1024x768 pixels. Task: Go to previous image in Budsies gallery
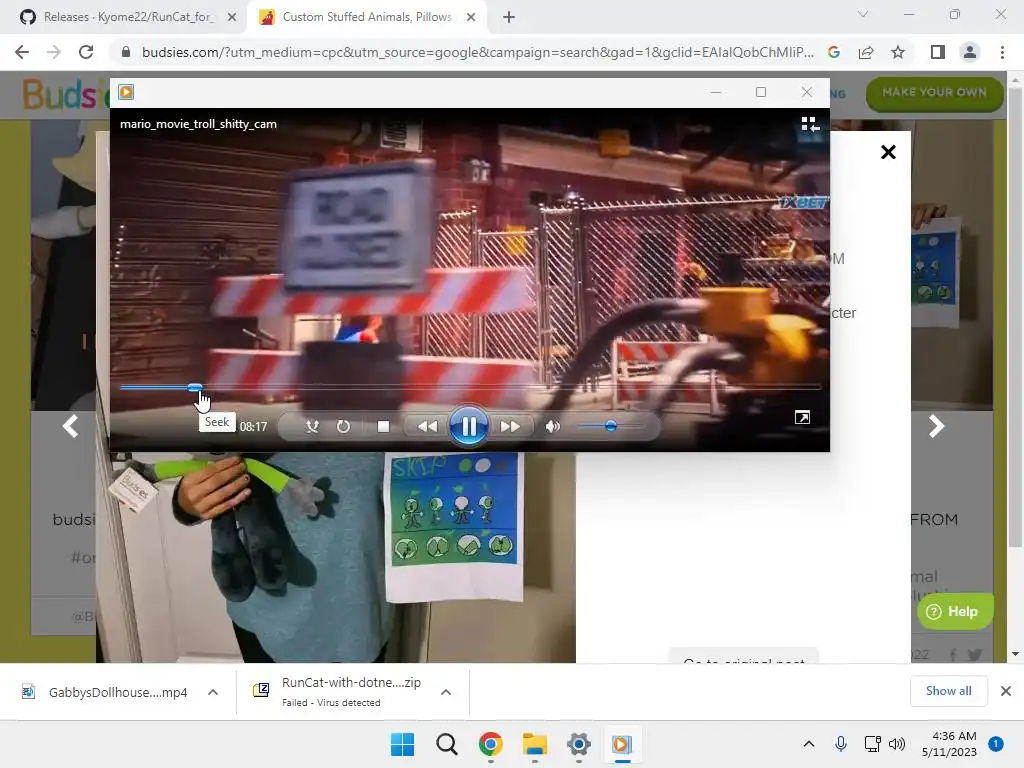(71, 426)
